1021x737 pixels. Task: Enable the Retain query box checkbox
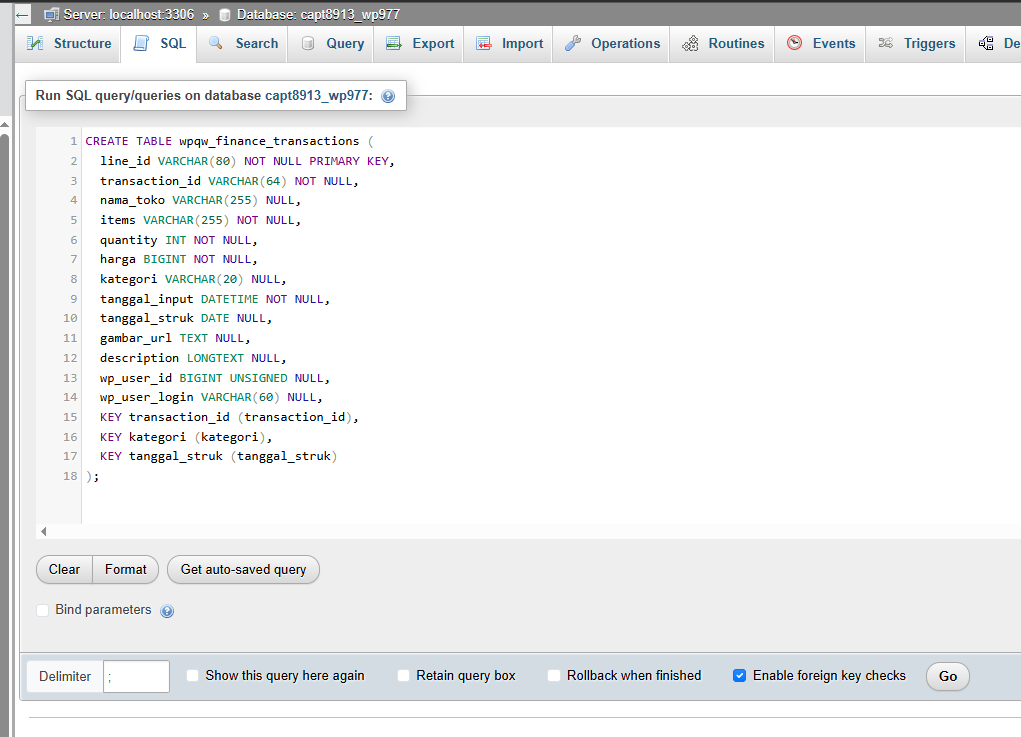click(x=403, y=675)
